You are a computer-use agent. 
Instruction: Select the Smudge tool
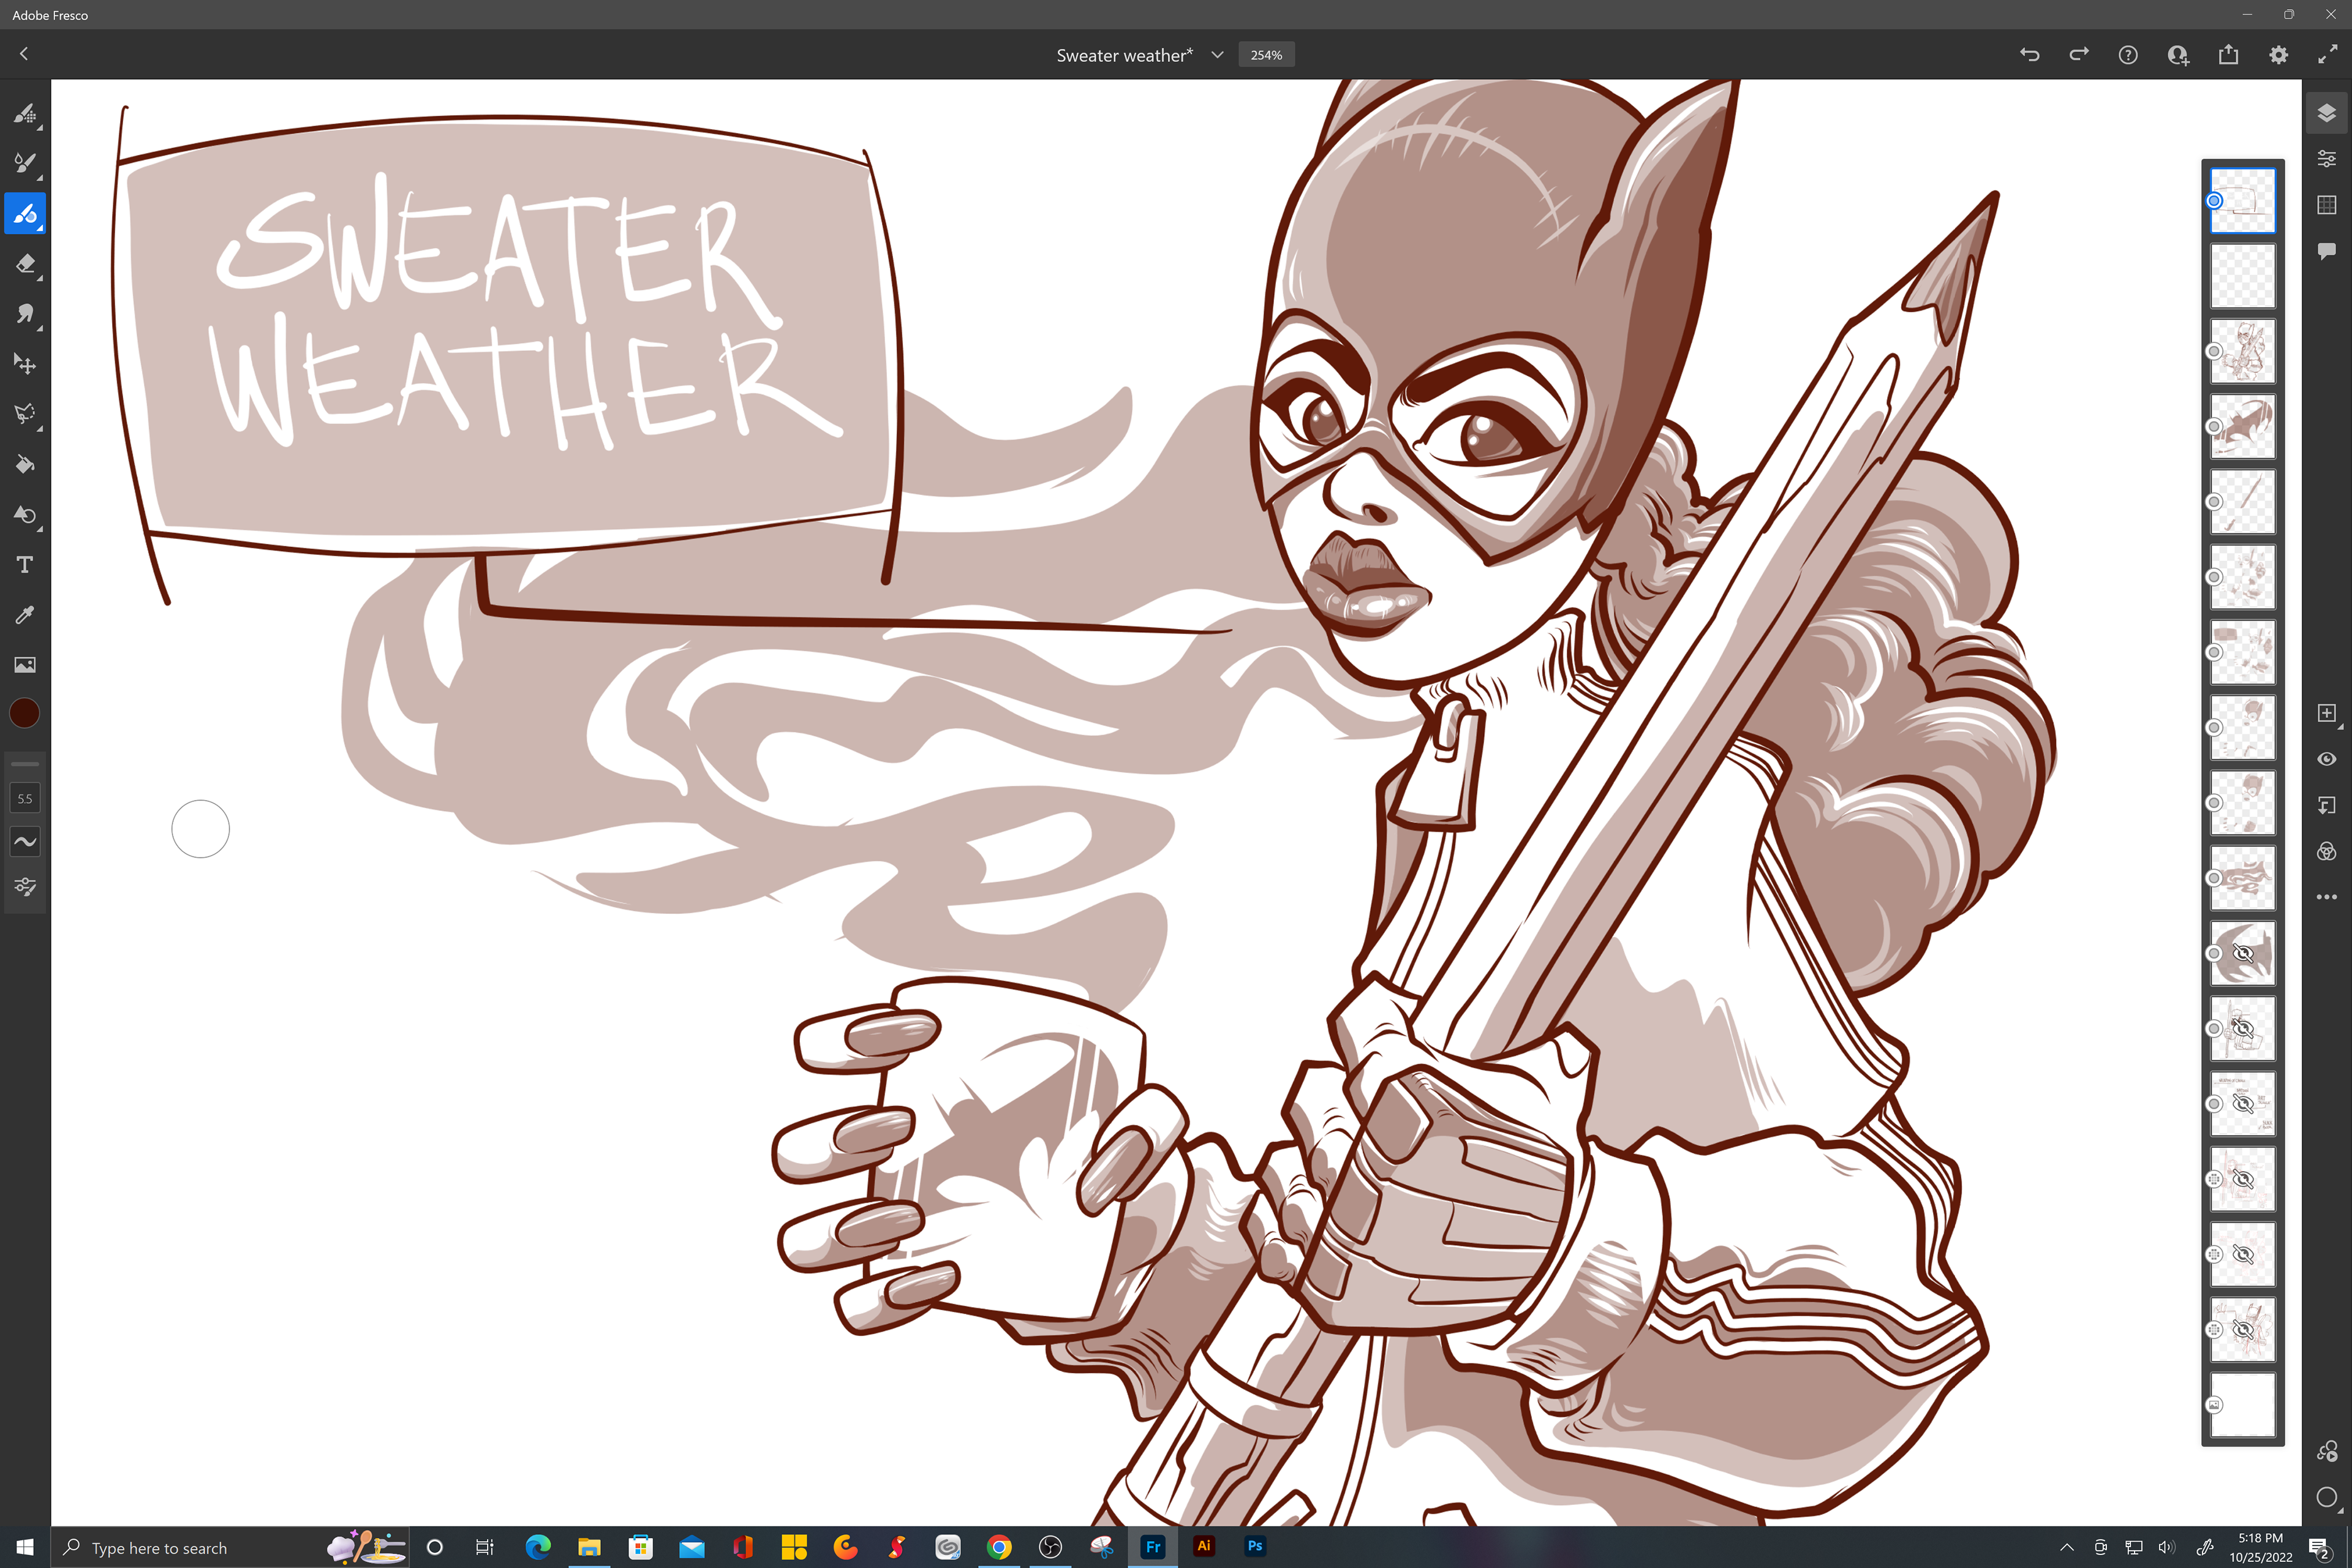click(25, 314)
